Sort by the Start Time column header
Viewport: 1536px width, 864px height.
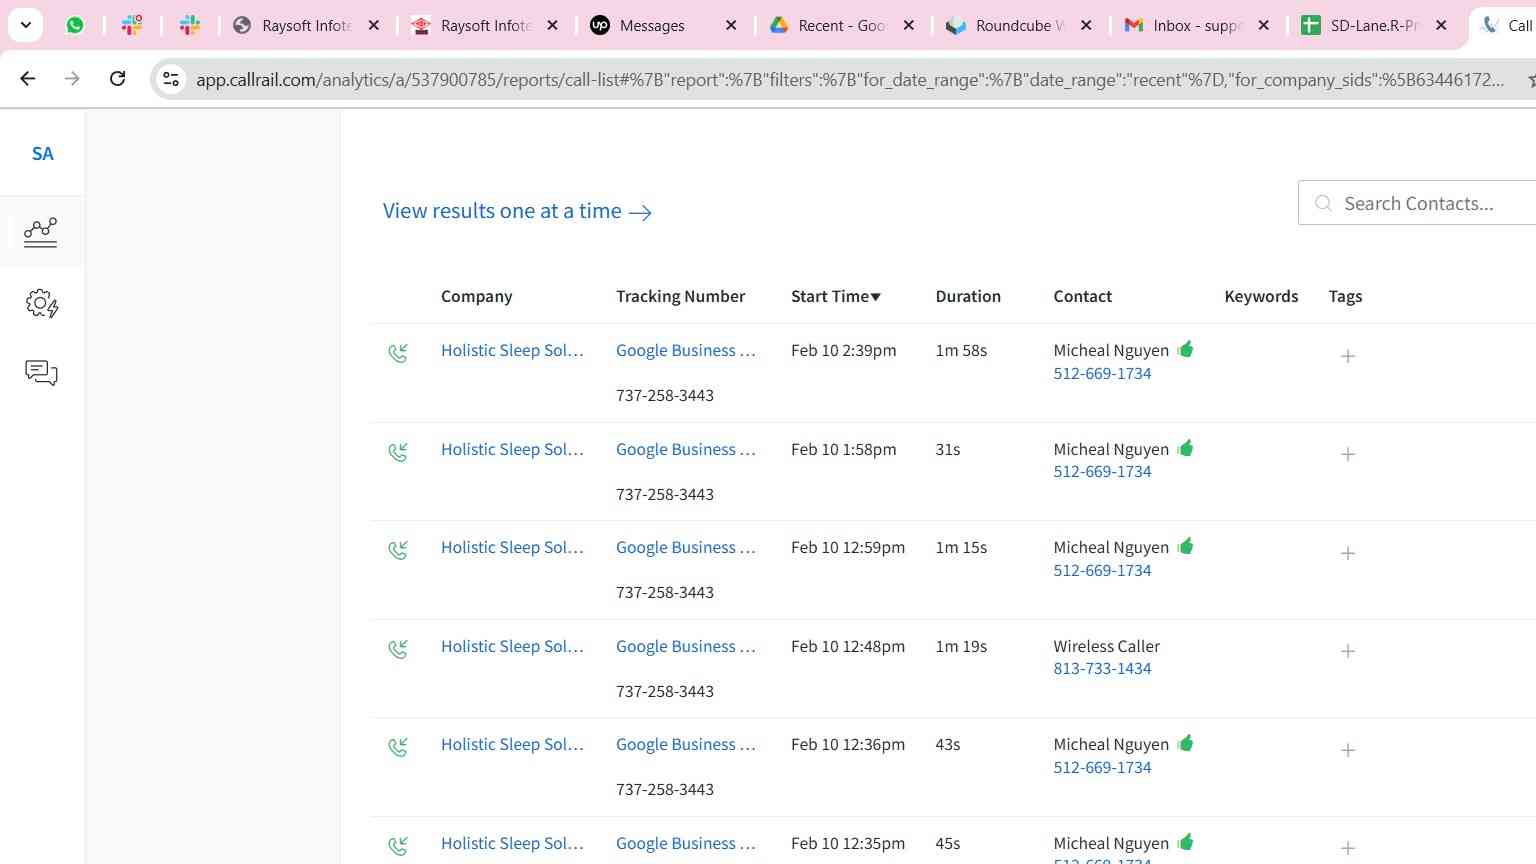pos(836,296)
